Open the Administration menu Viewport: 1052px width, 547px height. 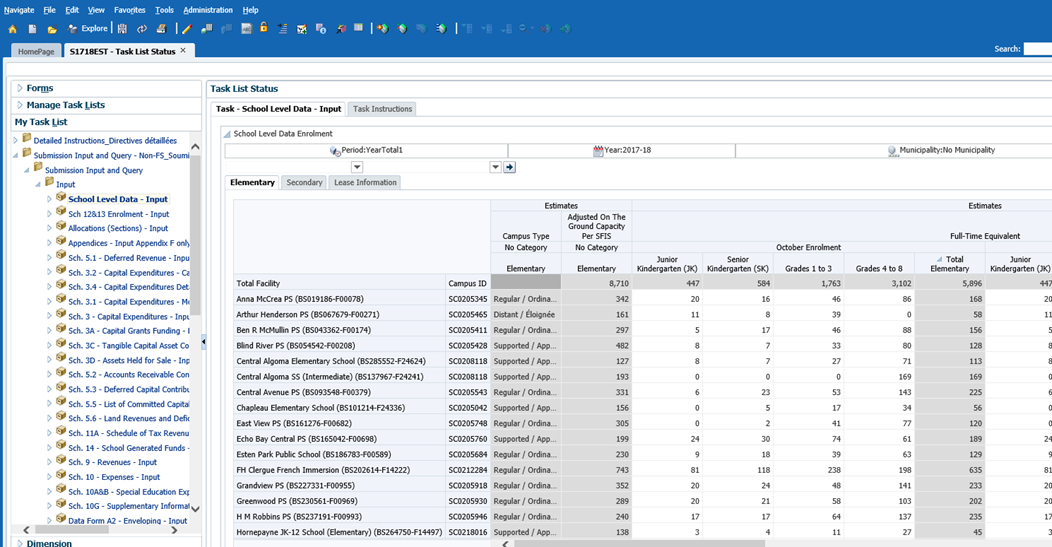[x=207, y=9]
